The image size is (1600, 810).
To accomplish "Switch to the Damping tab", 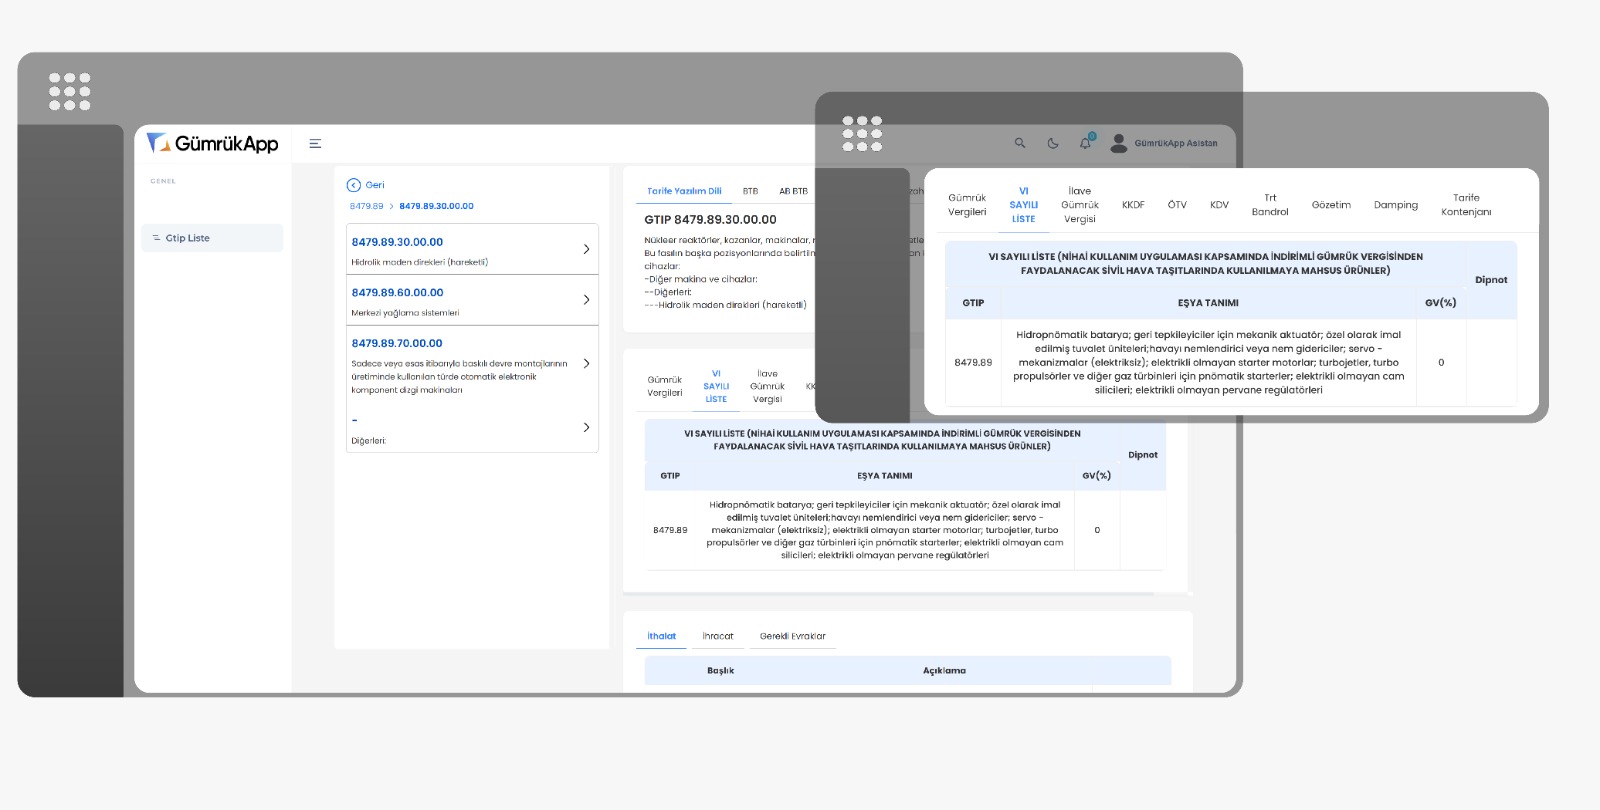I will [x=1395, y=205].
